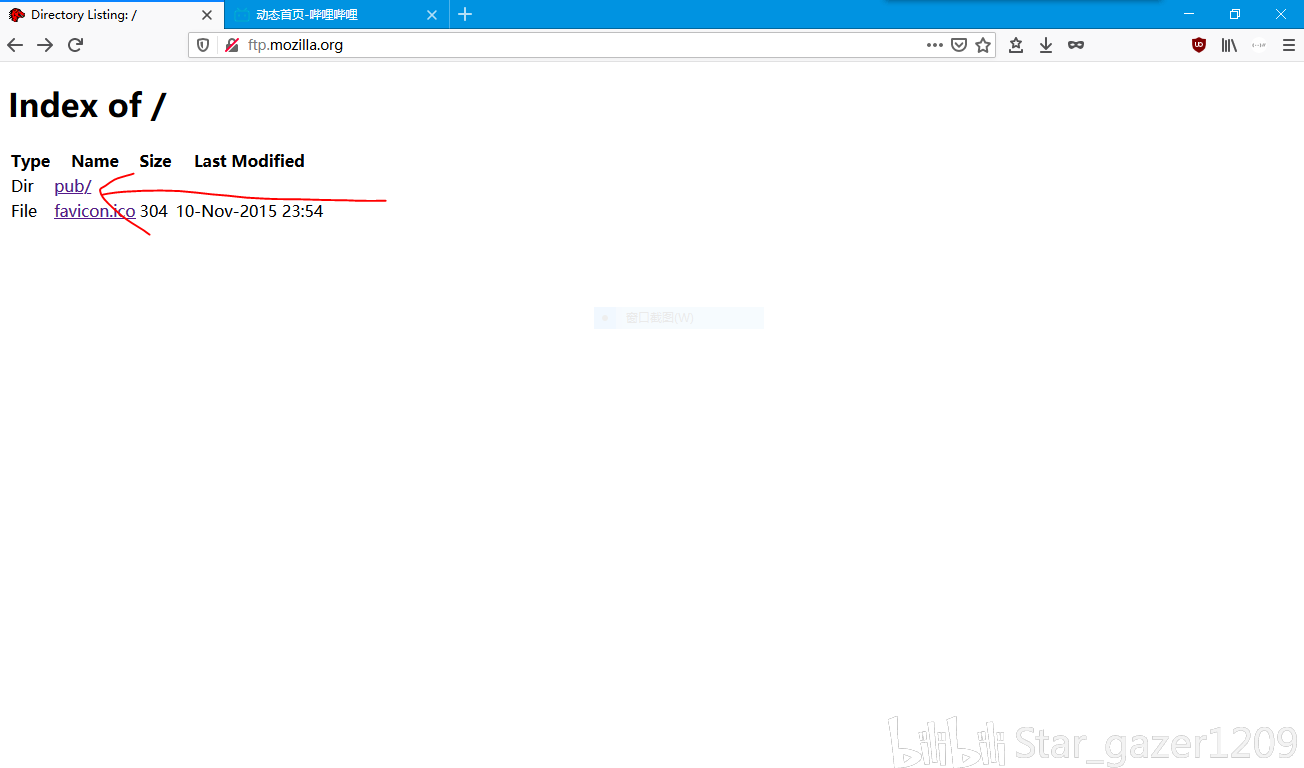The image size is (1304, 768).
Task: Go back to the previous page
Action: (15, 45)
